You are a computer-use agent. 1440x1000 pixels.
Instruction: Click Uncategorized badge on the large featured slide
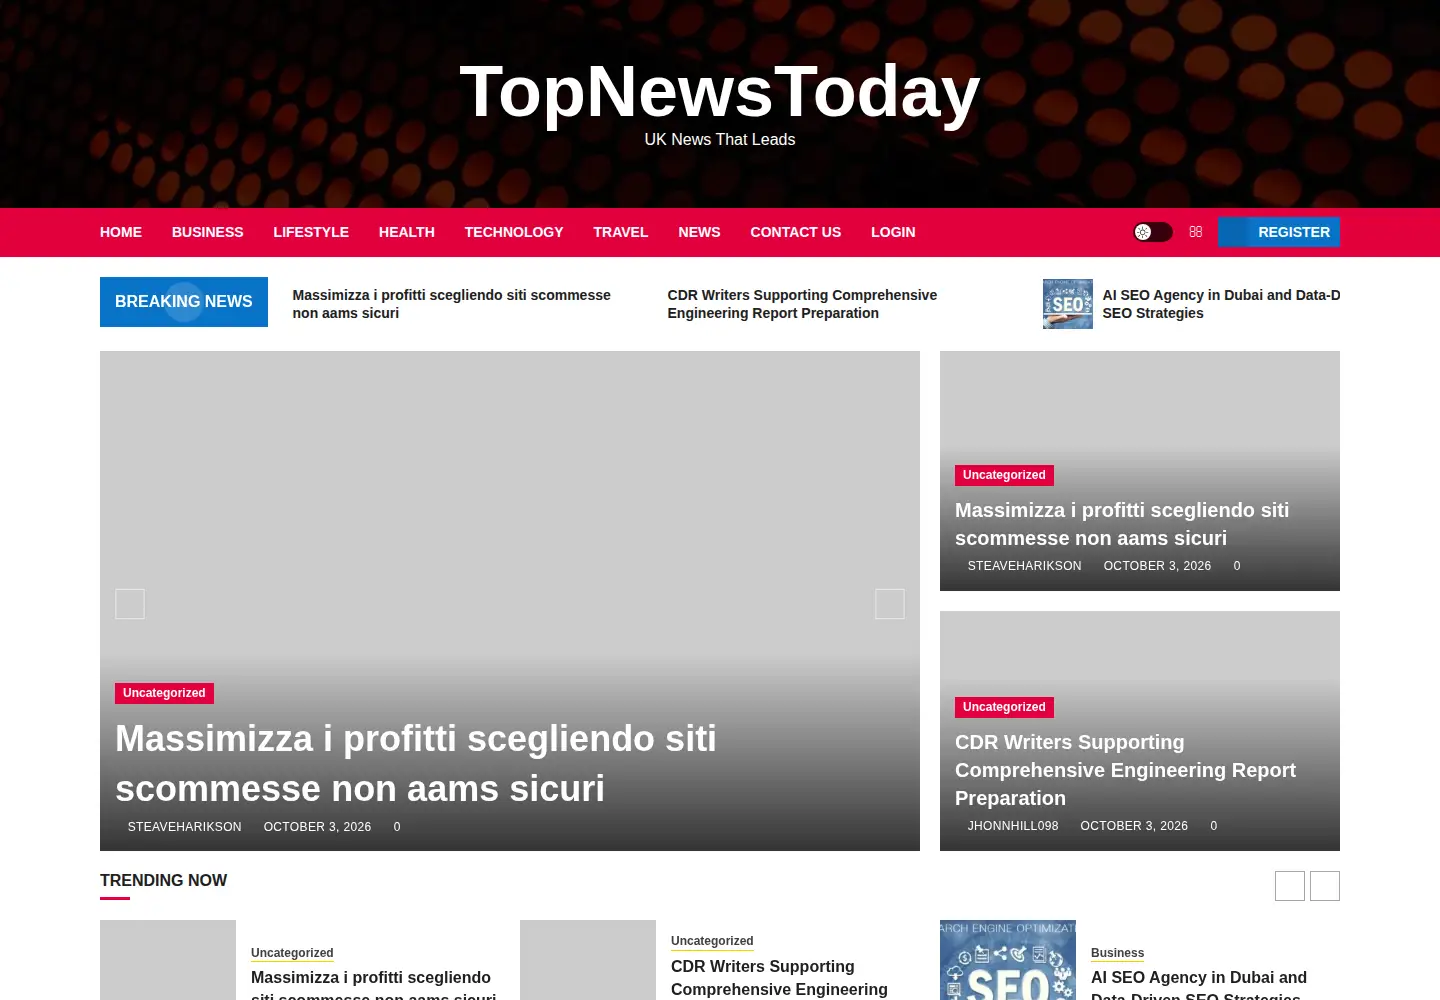click(164, 693)
